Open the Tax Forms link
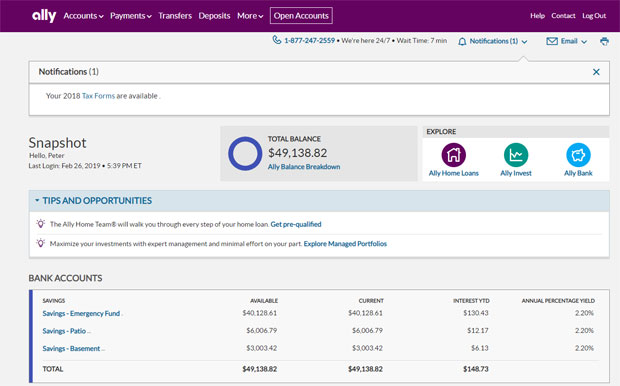This screenshot has width=620, height=386. (98, 96)
